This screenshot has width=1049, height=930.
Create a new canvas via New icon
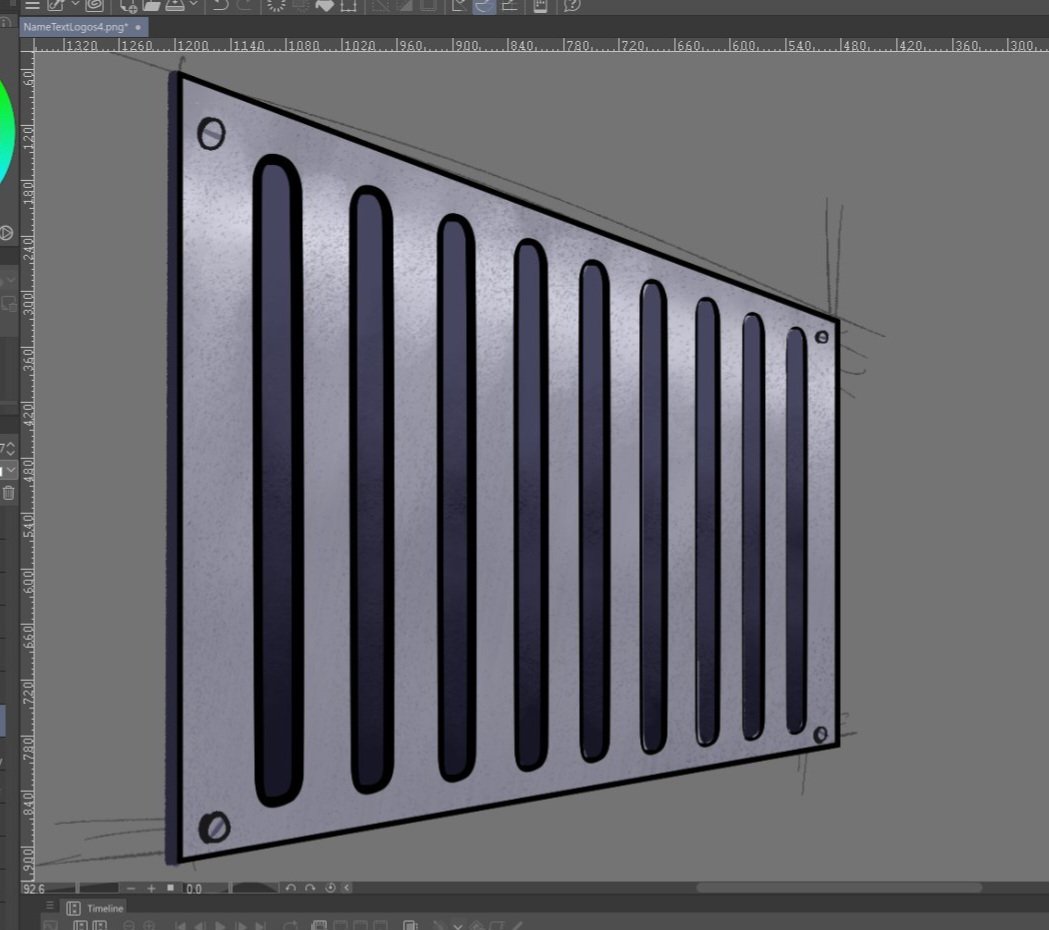(128, 5)
